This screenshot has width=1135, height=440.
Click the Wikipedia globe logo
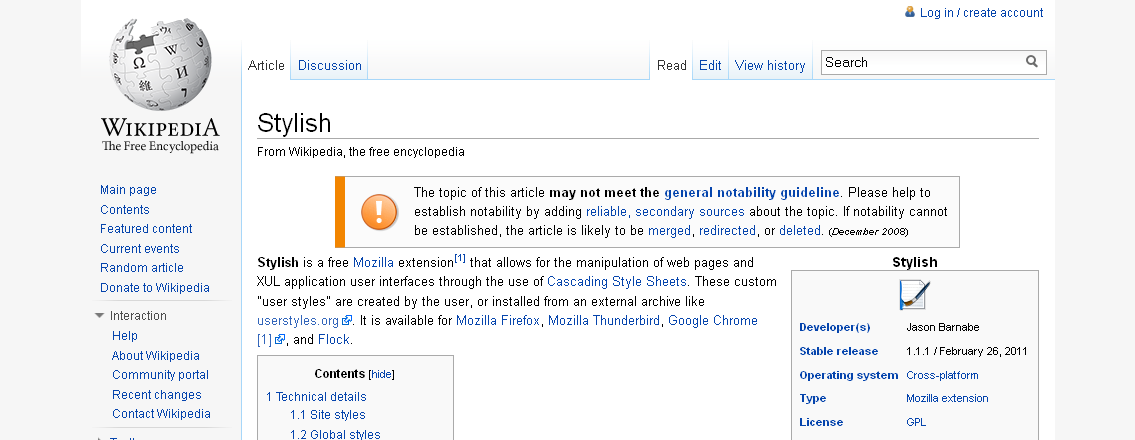[160, 64]
